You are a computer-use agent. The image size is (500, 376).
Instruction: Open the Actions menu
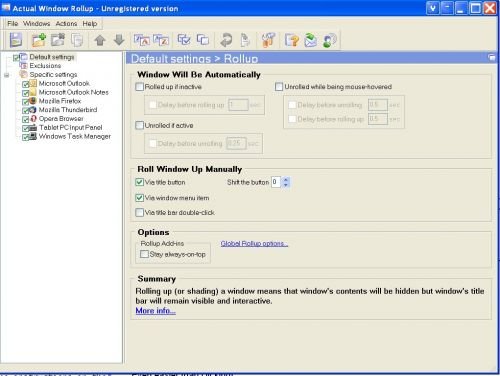pos(66,23)
